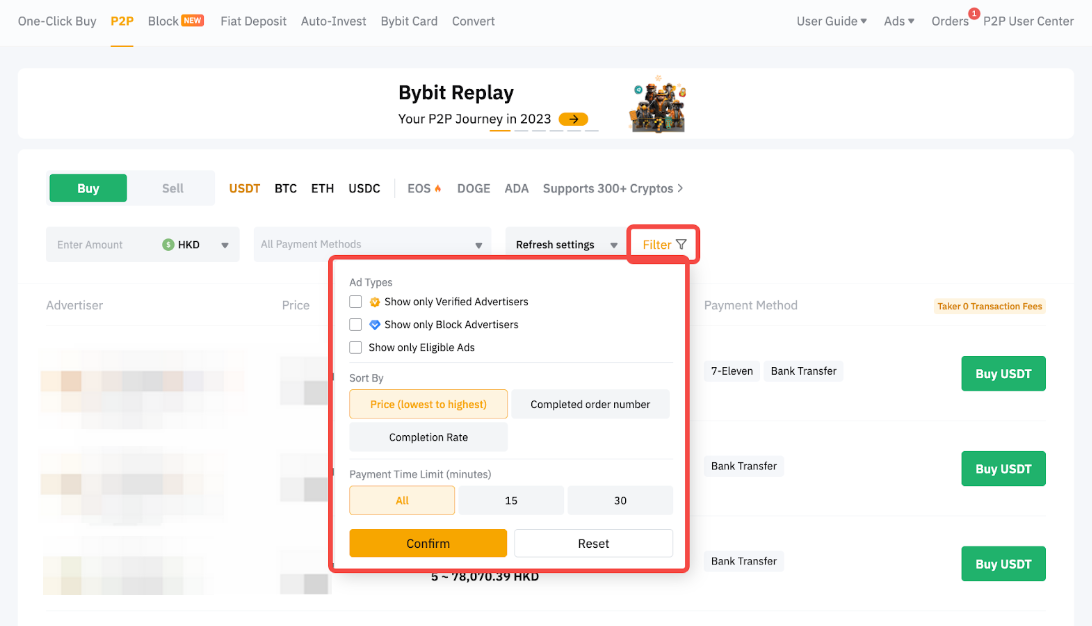Select the 15-minute payment time limit
The image size is (1092, 626).
[x=511, y=500]
